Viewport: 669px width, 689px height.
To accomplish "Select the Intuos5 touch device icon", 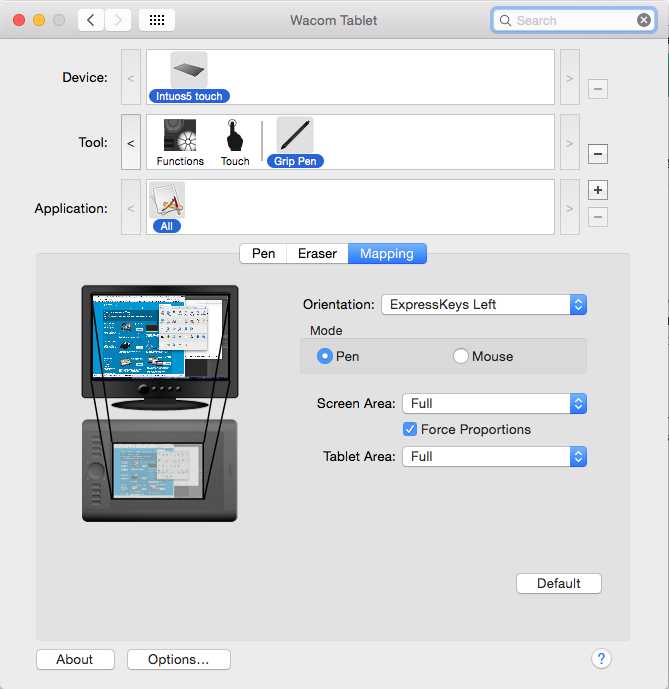I will click(x=189, y=70).
